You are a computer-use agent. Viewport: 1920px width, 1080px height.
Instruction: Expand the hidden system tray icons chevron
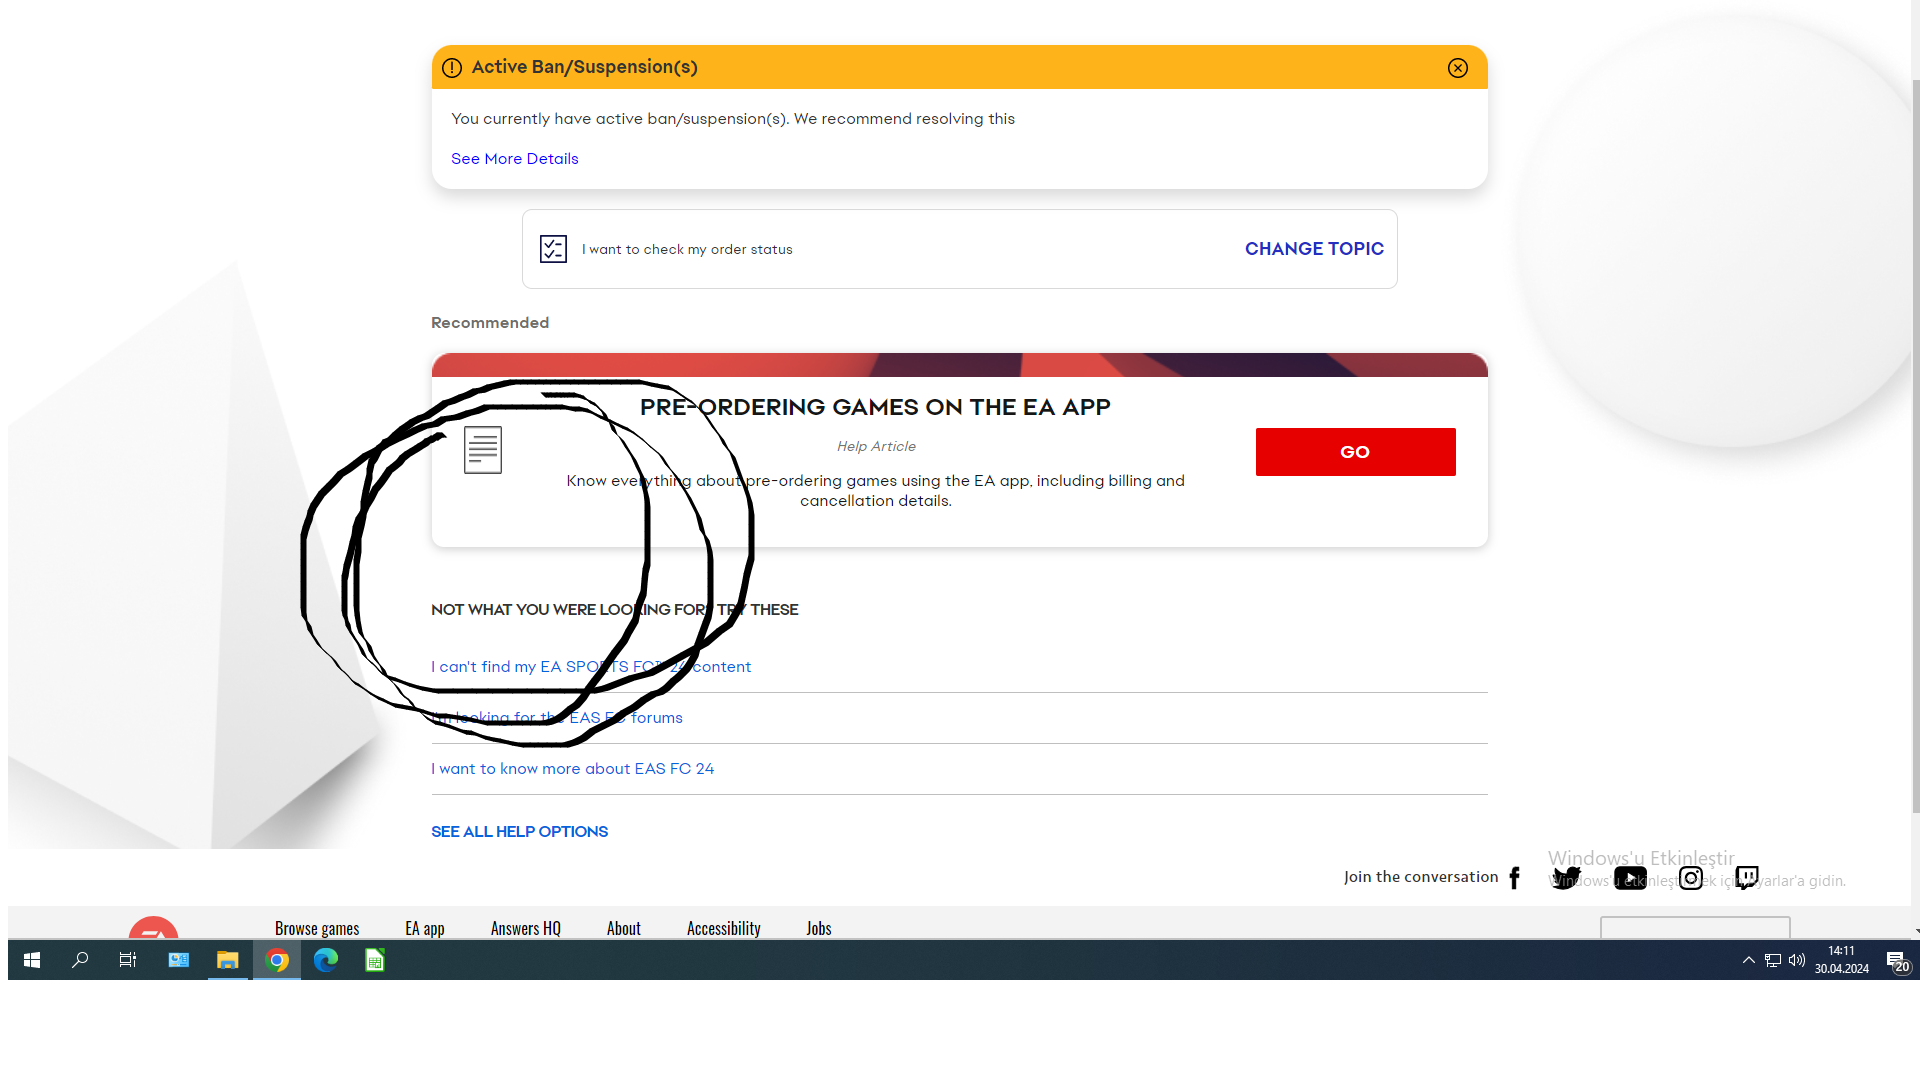coord(1748,960)
